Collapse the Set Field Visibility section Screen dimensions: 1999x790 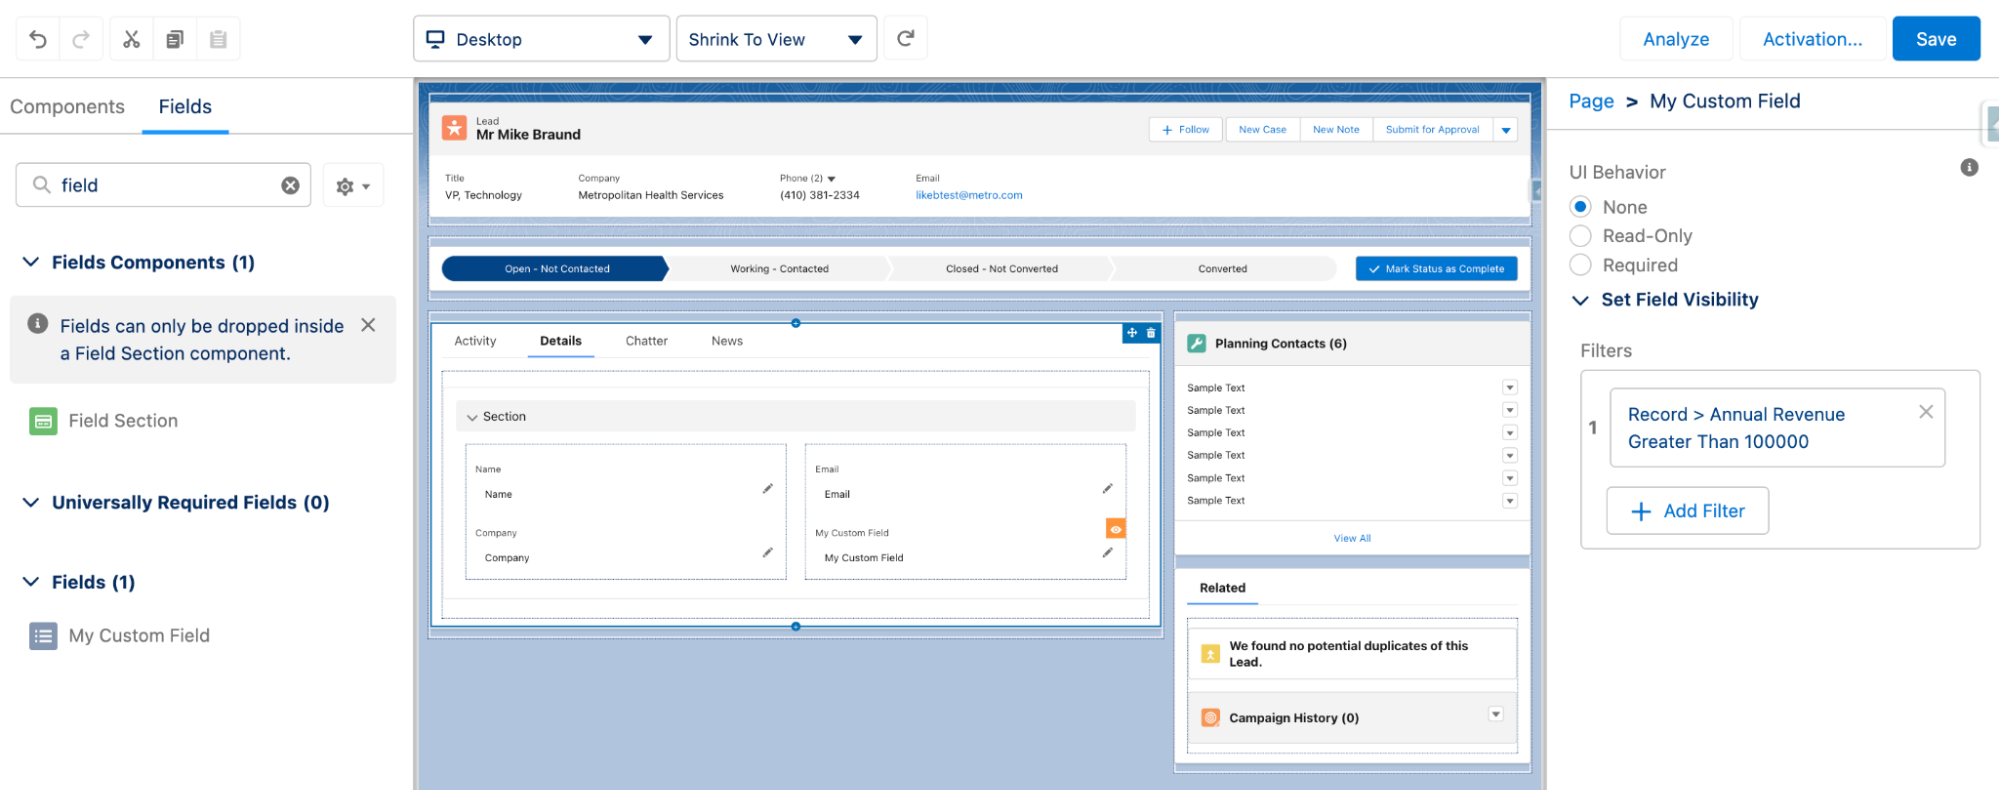coord(1580,300)
